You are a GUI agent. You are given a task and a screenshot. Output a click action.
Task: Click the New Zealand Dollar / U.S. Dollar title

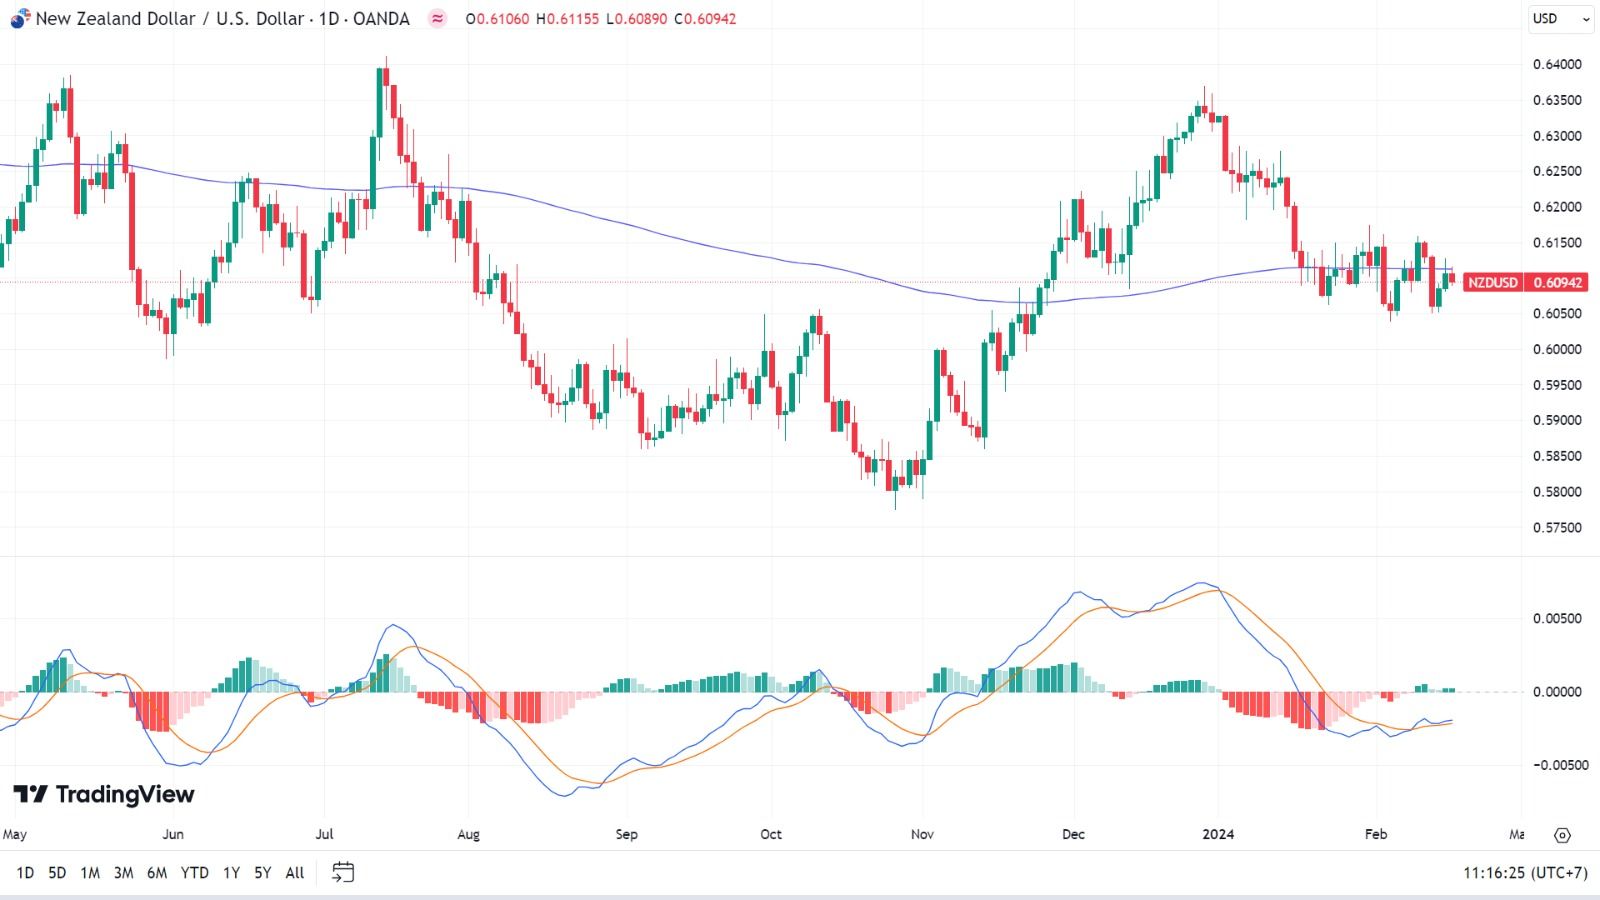pos(170,18)
